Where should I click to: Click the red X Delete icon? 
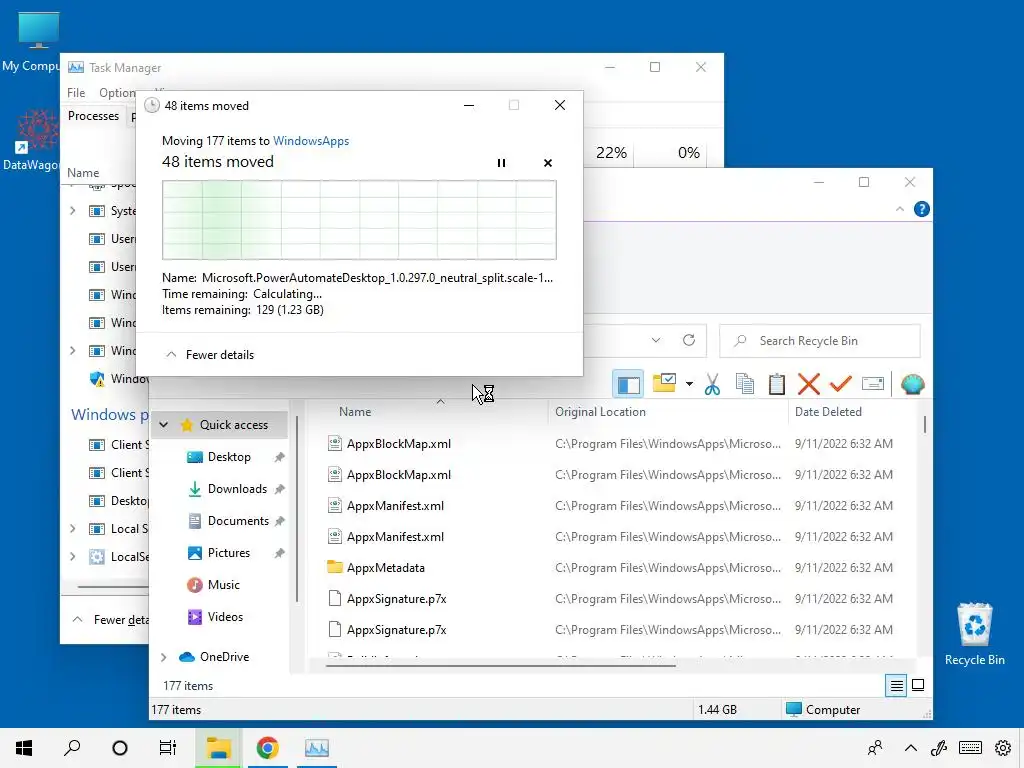808,384
